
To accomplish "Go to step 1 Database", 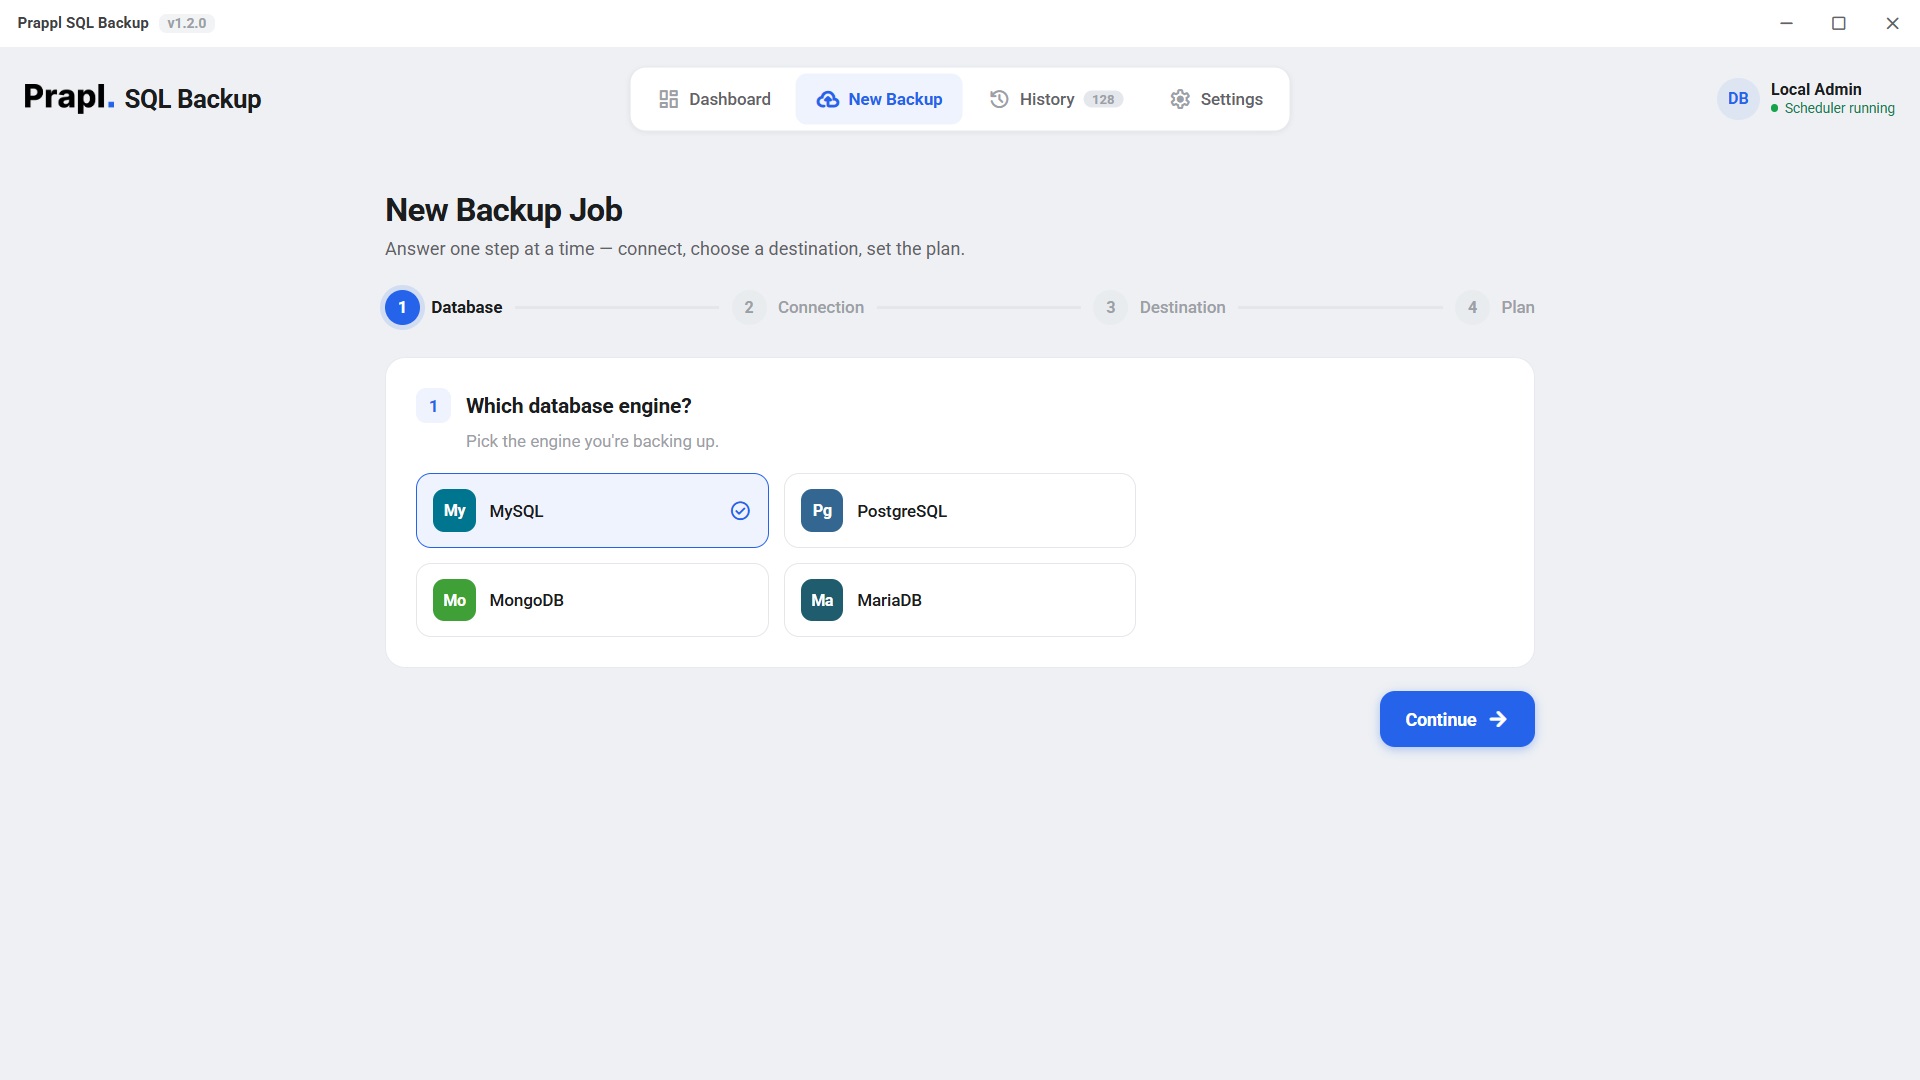I will pyautogui.click(x=444, y=307).
